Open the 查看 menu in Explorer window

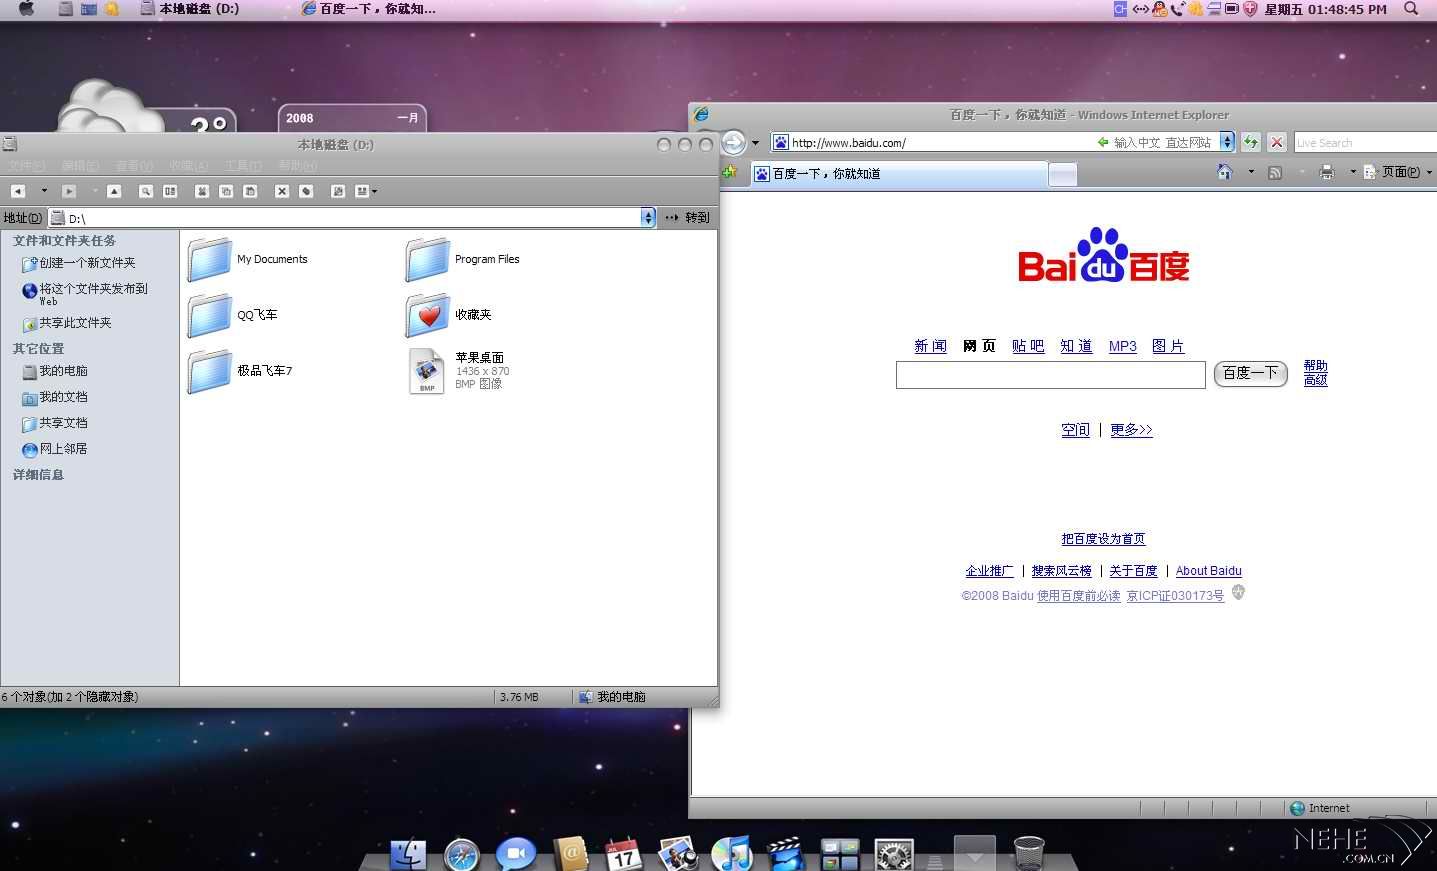click(134, 166)
